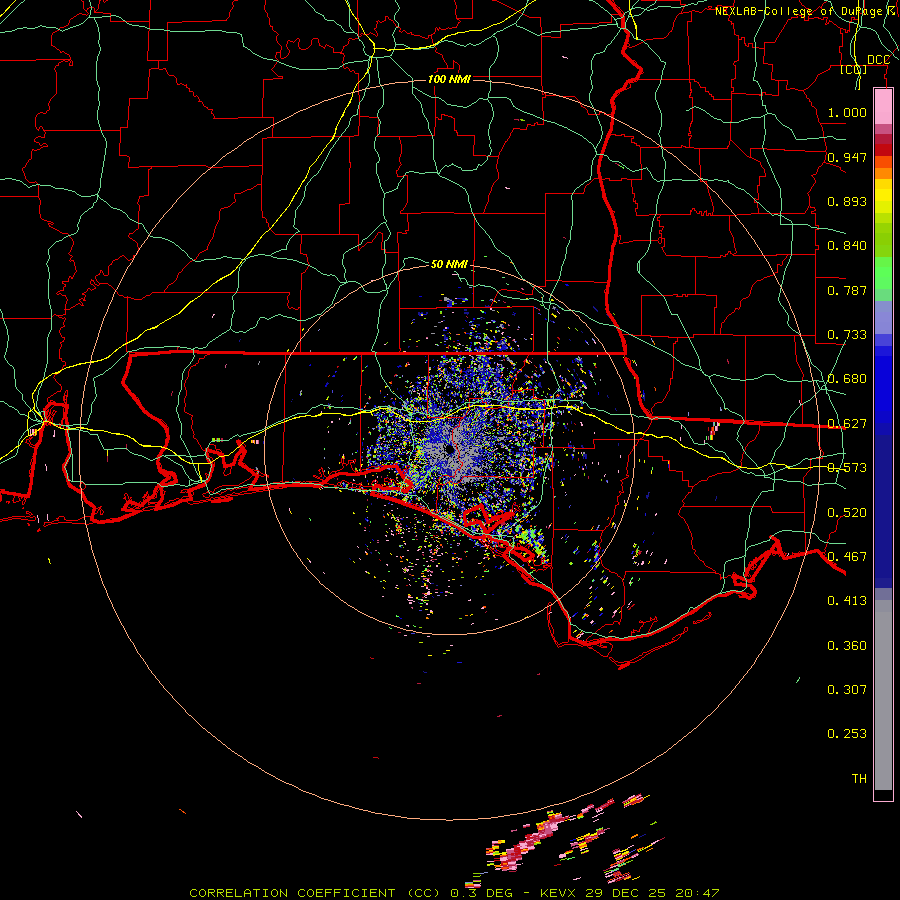Viewport: 900px width, 900px height.
Task: Select the 0.307 scale value
Action: 847,689
